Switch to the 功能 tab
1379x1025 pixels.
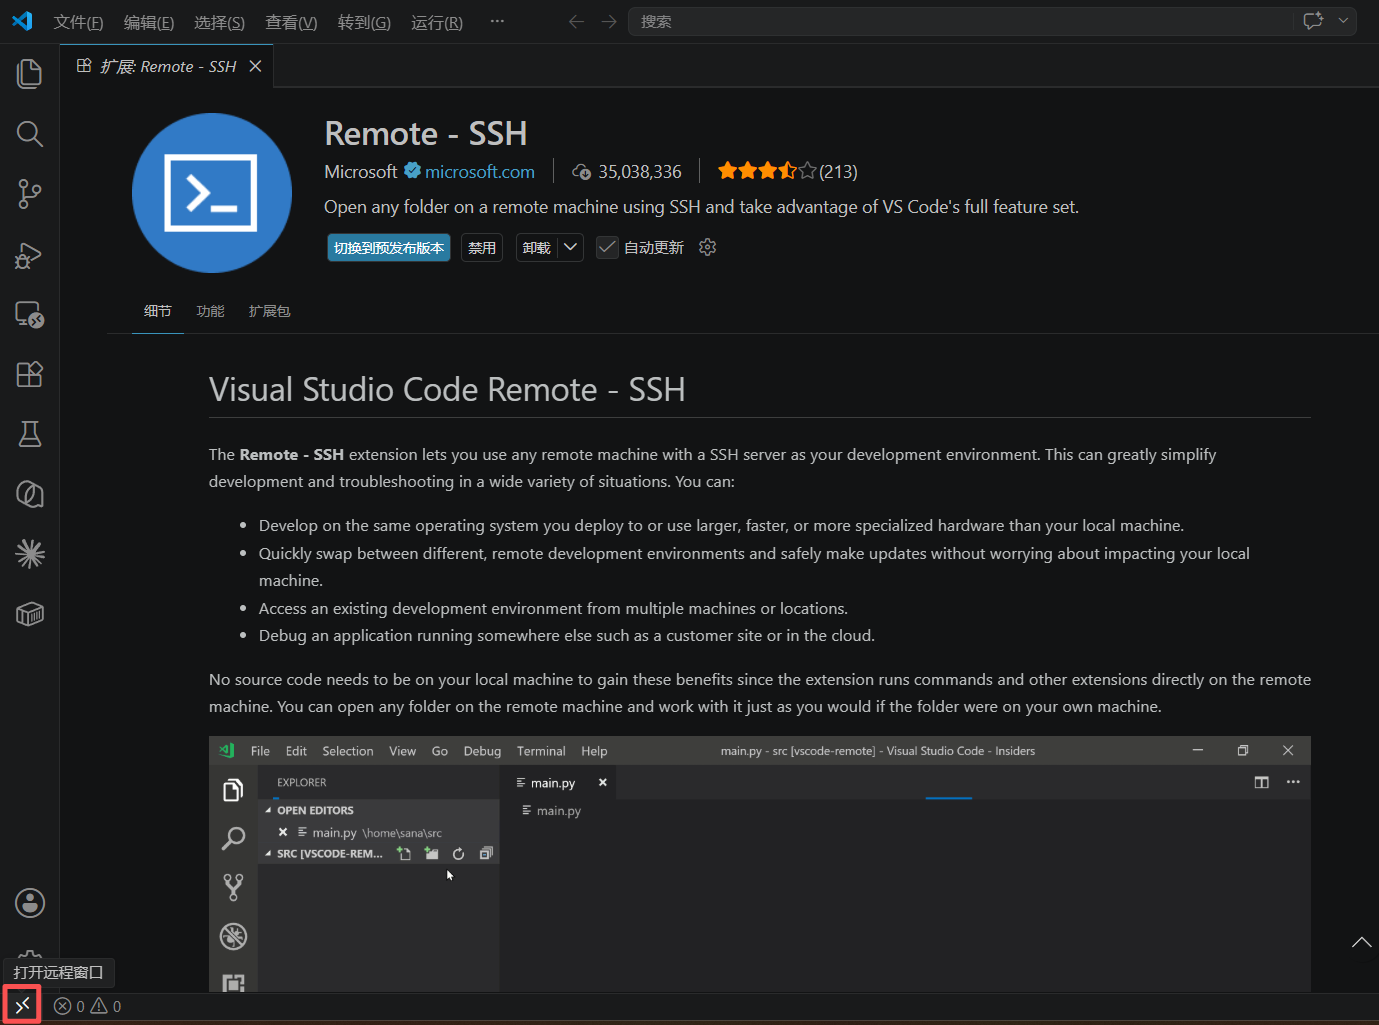[x=210, y=311]
